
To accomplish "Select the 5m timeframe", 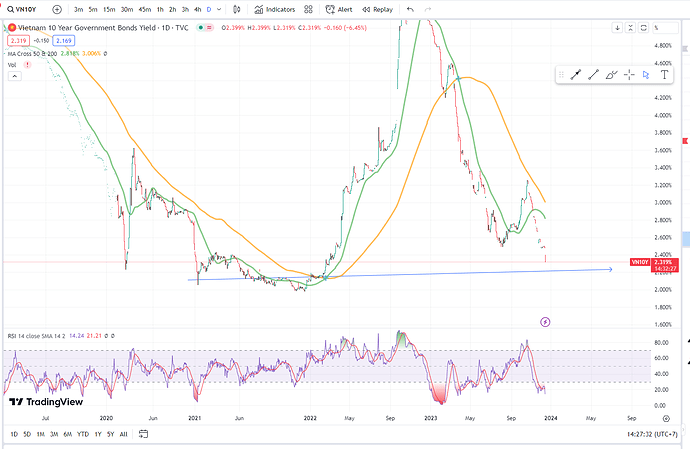I will coord(93,9).
